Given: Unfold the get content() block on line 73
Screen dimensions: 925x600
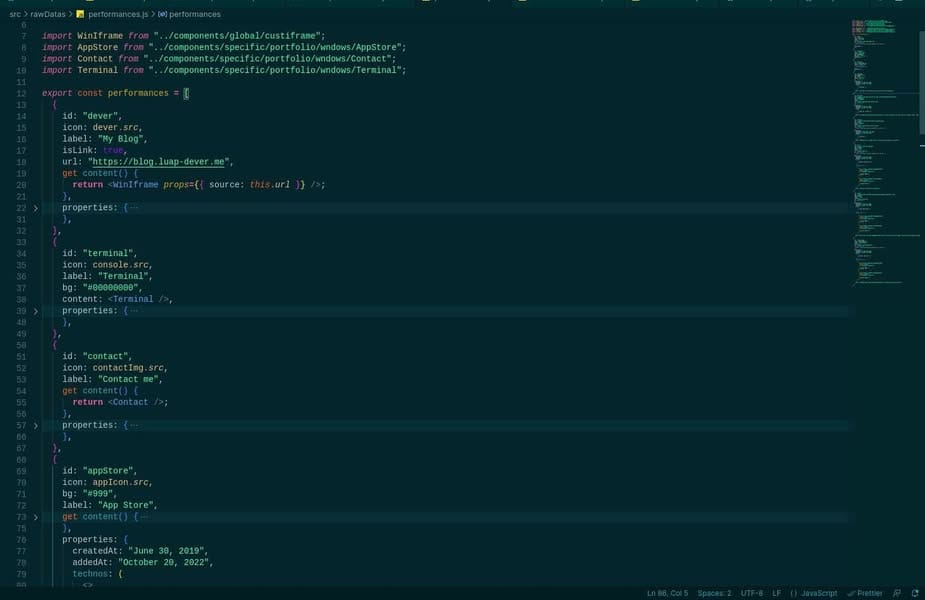Looking at the screenshot, I should click(35, 517).
